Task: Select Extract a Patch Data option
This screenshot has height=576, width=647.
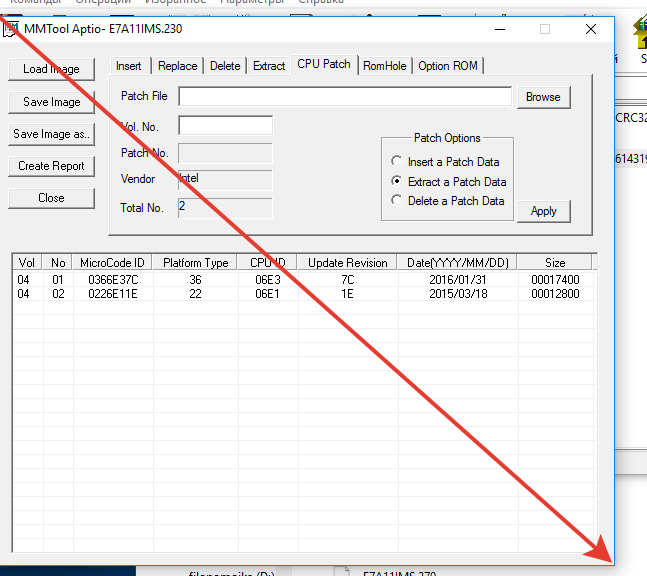Action: point(449,182)
